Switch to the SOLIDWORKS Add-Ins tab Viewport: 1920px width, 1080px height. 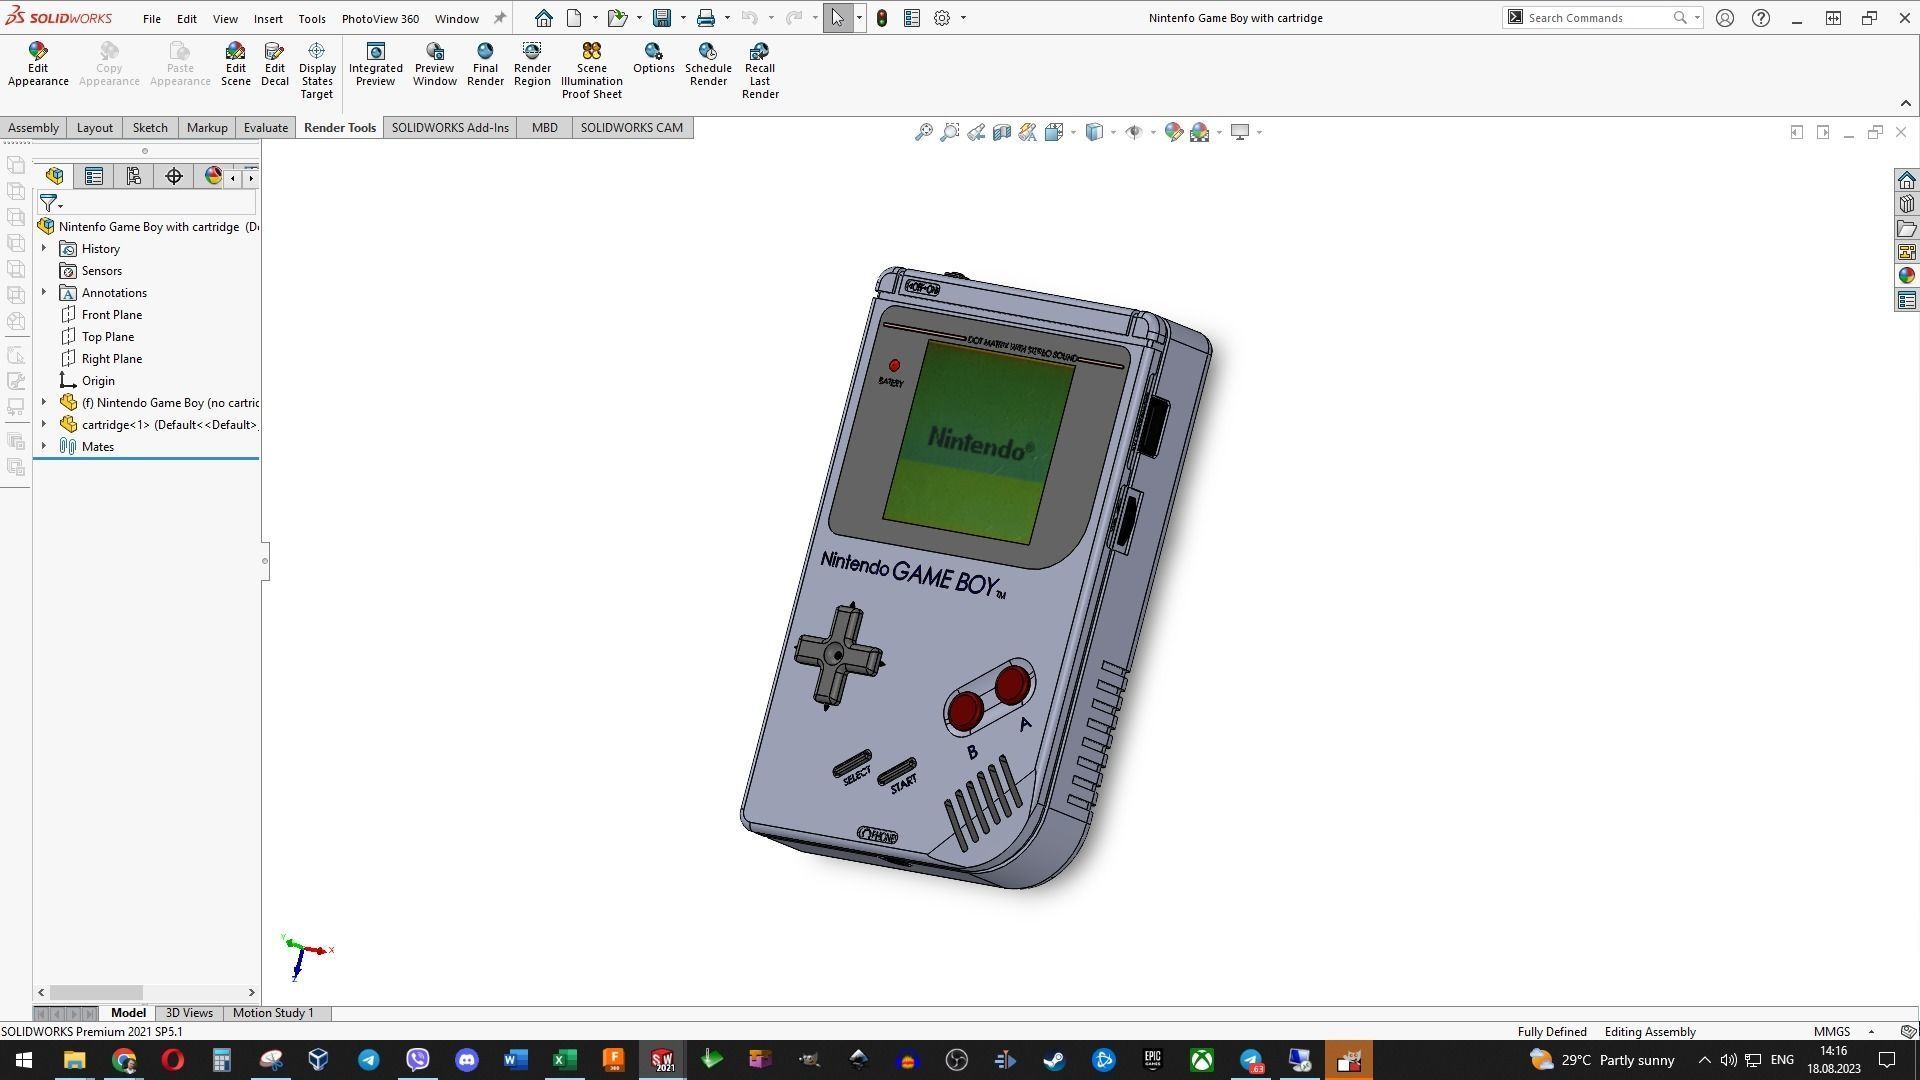click(450, 128)
